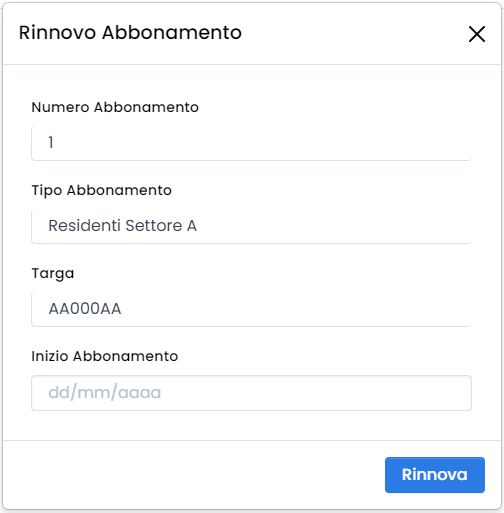
Task: Open the Inizio Abbonamento date field
Action: click(251, 393)
